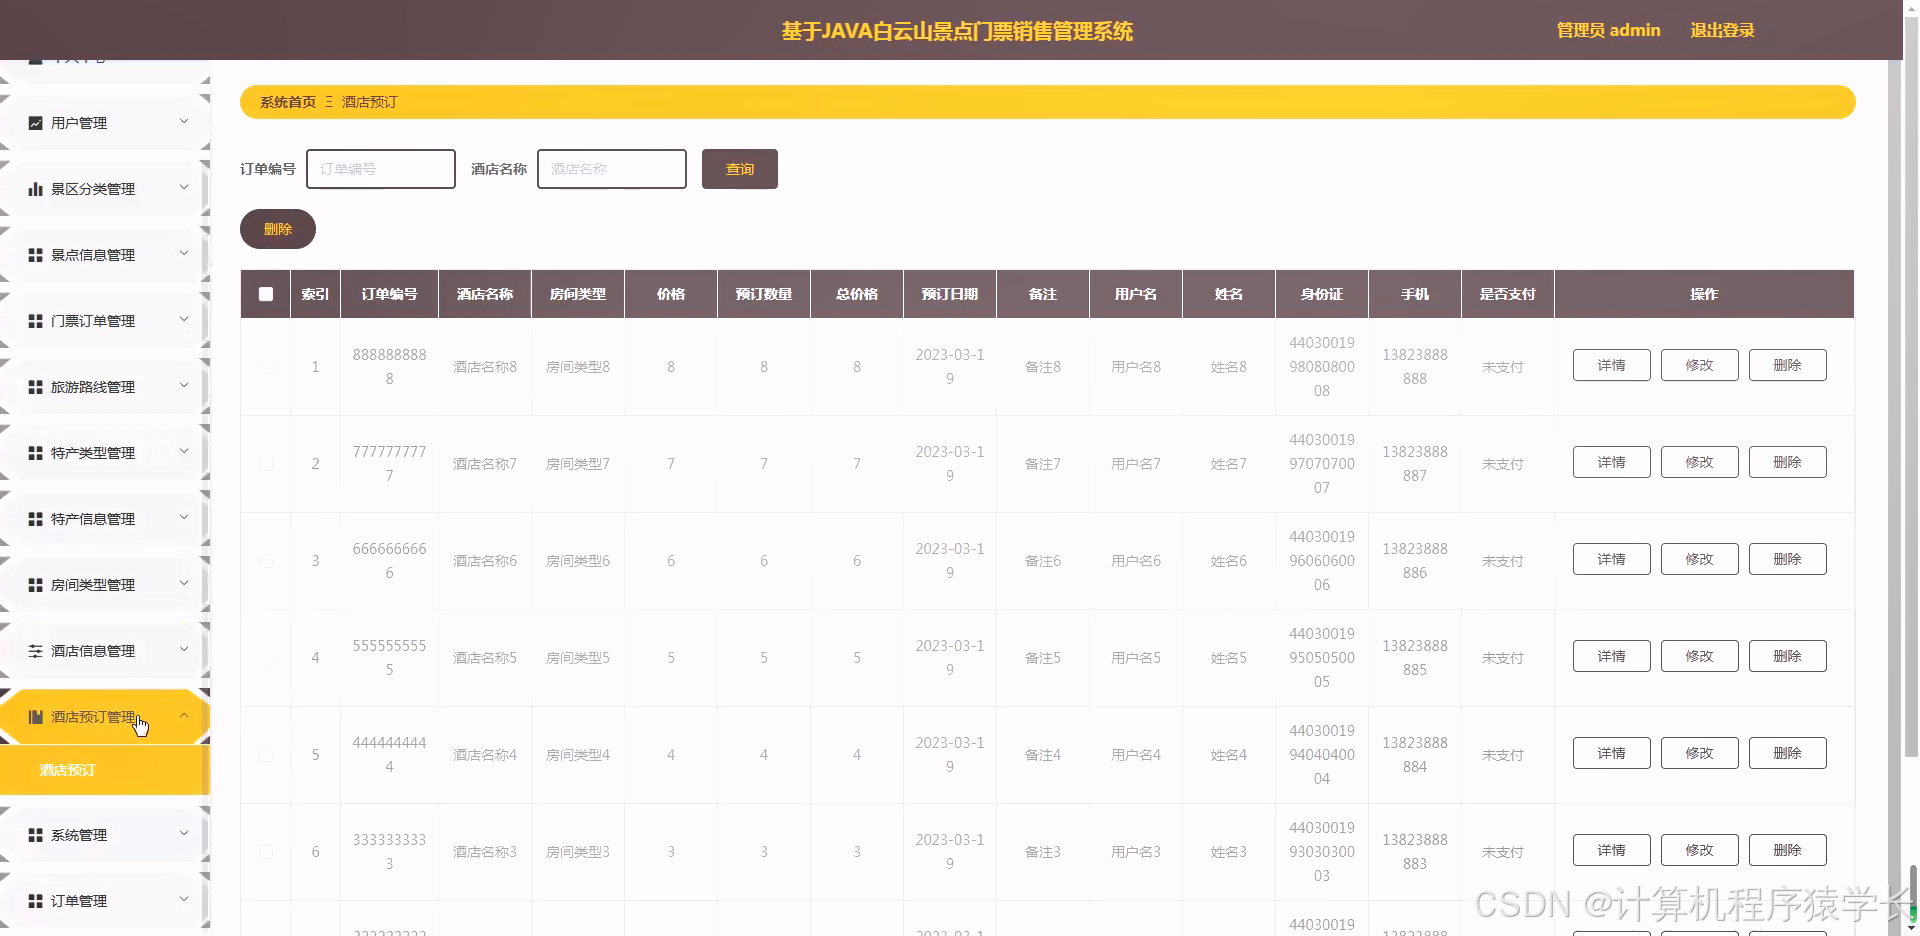
Task: Click cell 酒店名称5
Action: coord(485,658)
